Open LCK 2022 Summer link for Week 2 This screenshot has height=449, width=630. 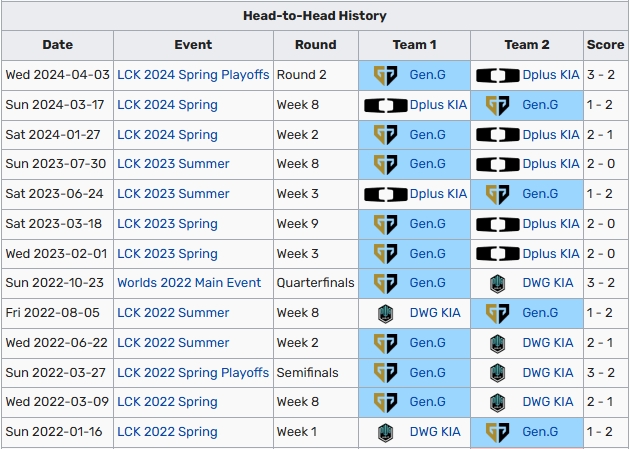click(x=173, y=343)
